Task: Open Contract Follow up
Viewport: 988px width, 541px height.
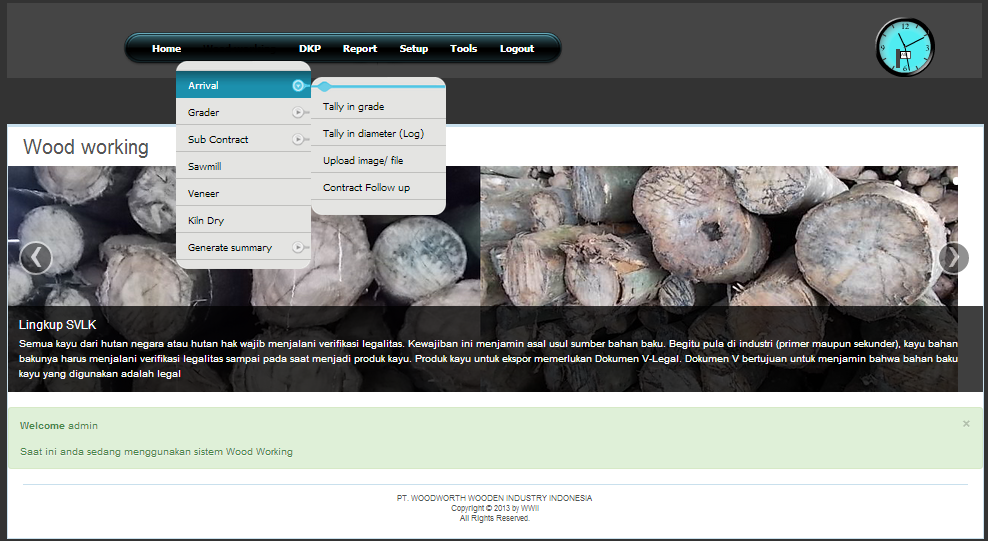Action: coord(366,188)
